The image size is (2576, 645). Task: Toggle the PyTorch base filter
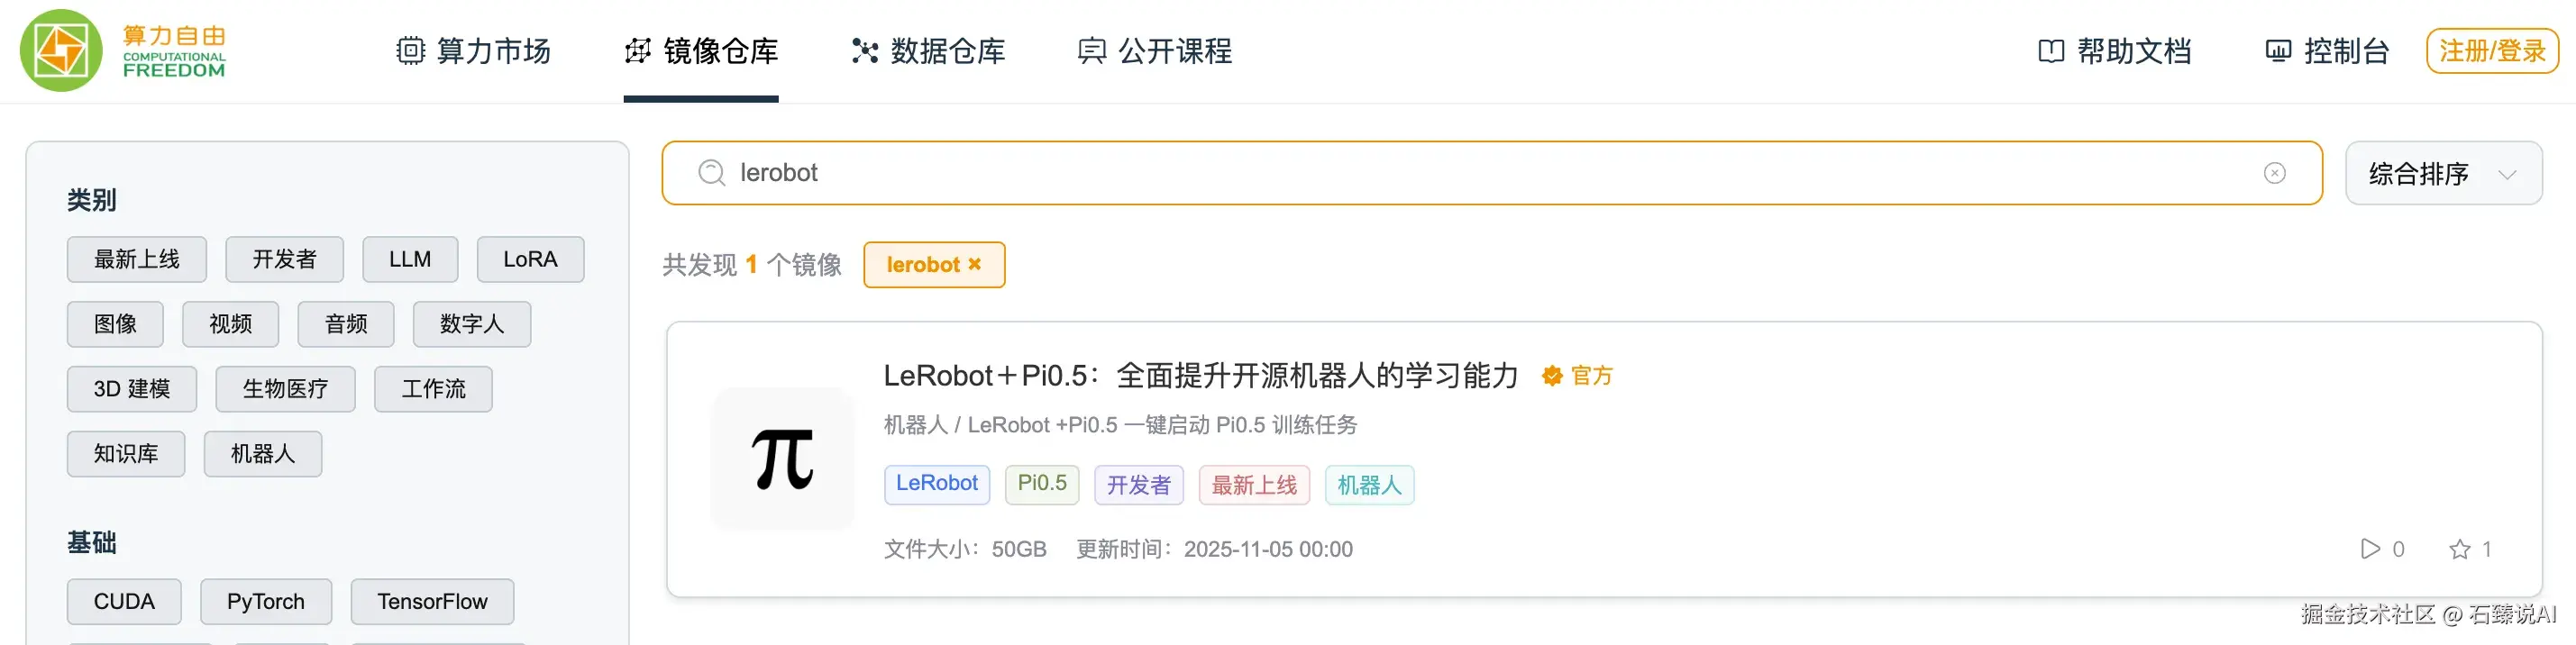point(266,602)
